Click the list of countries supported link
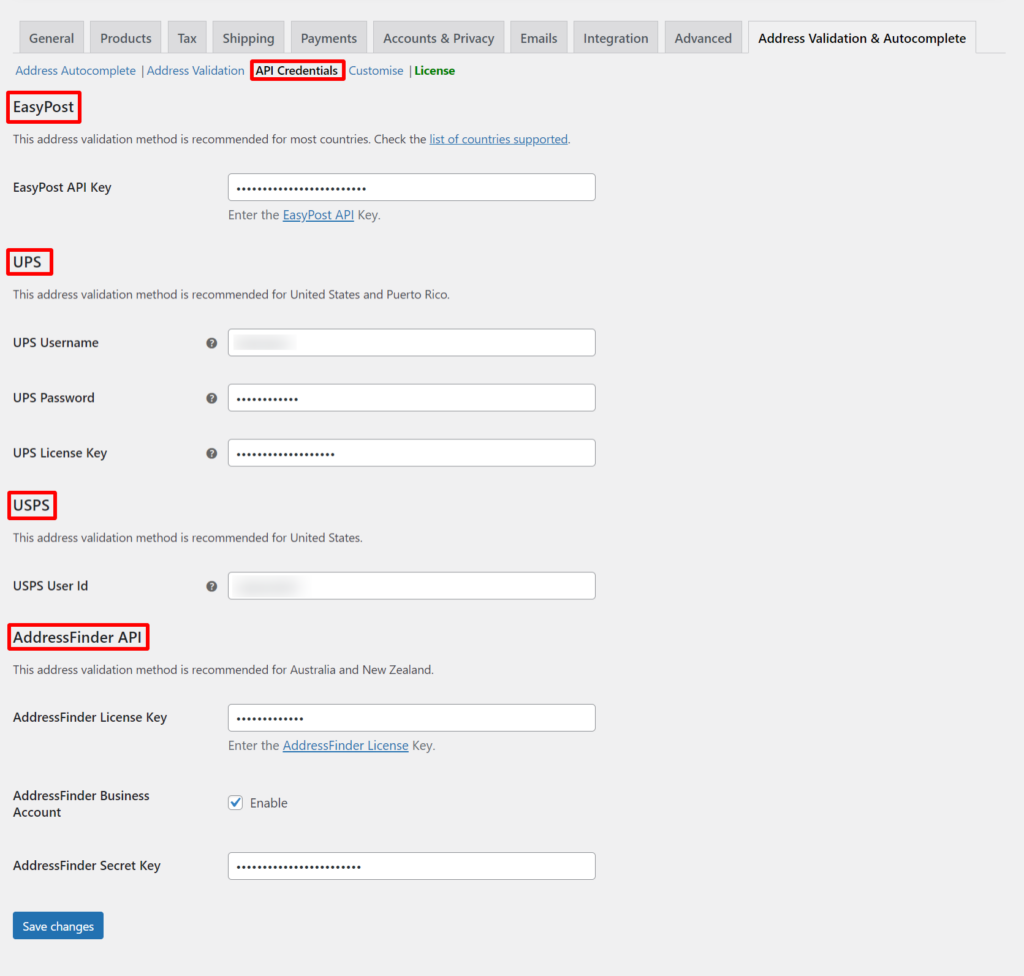The image size is (1024, 976). pos(498,139)
